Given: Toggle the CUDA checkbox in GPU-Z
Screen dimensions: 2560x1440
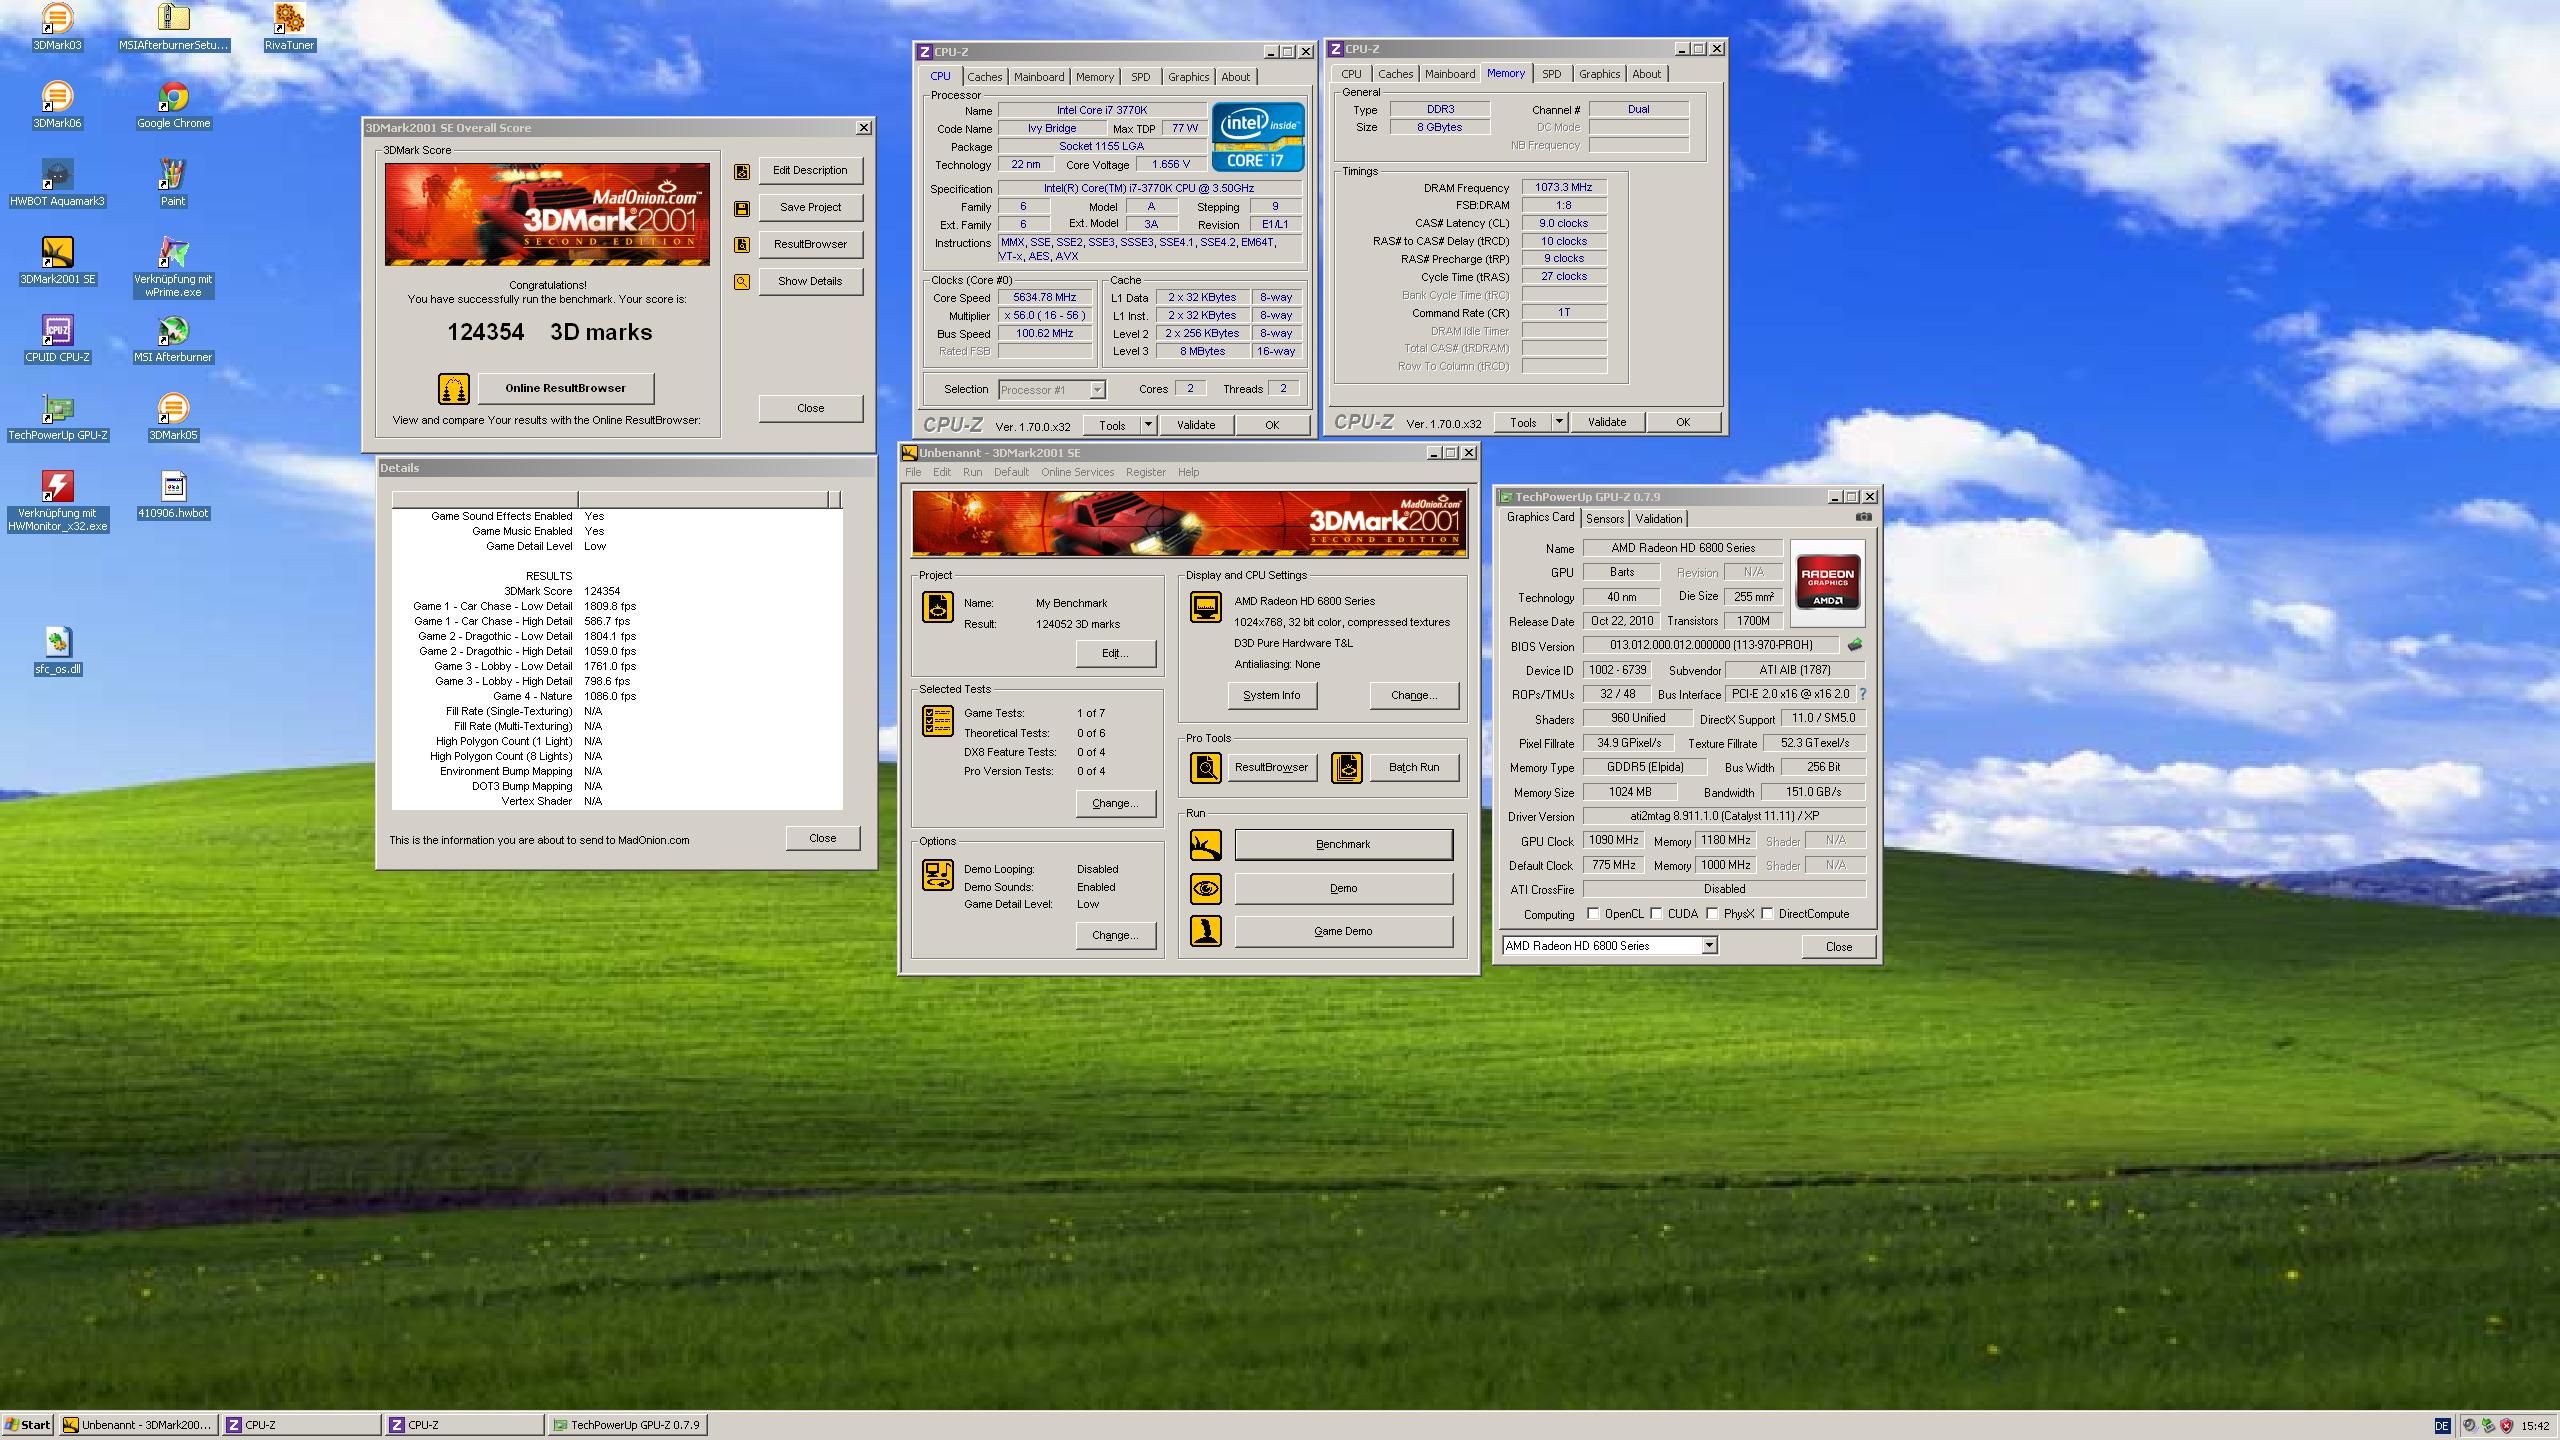Looking at the screenshot, I should pyautogui.click(x=1656, y=913).
